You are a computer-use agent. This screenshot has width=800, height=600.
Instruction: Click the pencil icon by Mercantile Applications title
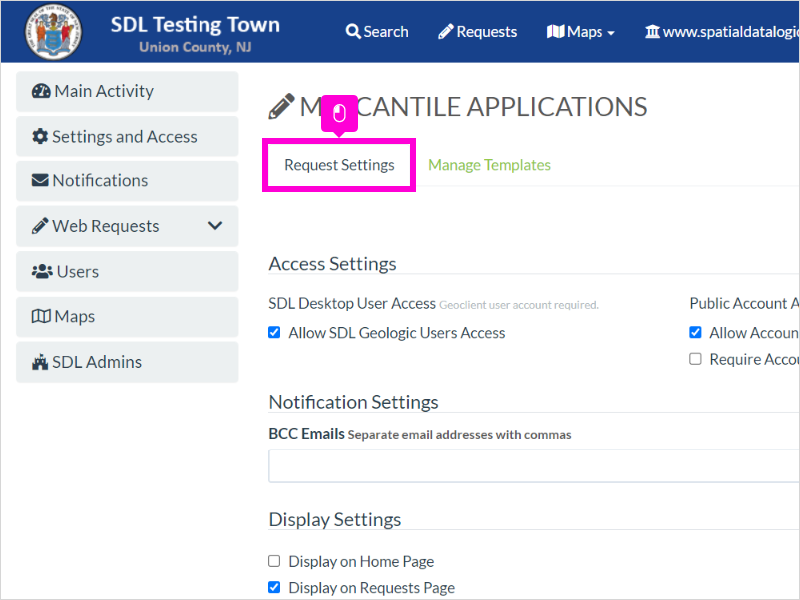[x=281, y=106]
